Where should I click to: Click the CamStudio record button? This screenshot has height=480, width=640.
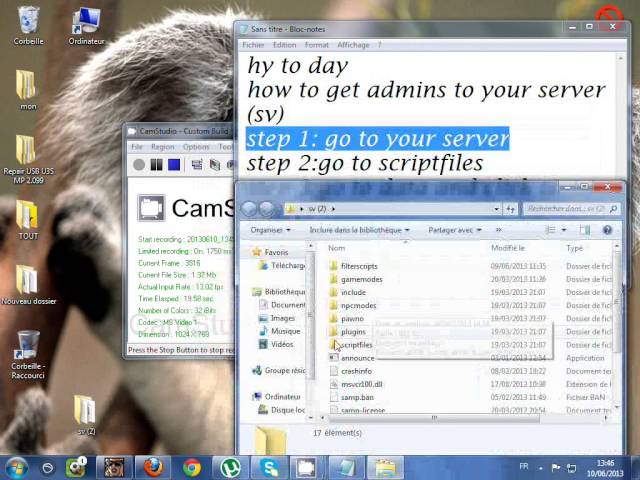[139, 165]
